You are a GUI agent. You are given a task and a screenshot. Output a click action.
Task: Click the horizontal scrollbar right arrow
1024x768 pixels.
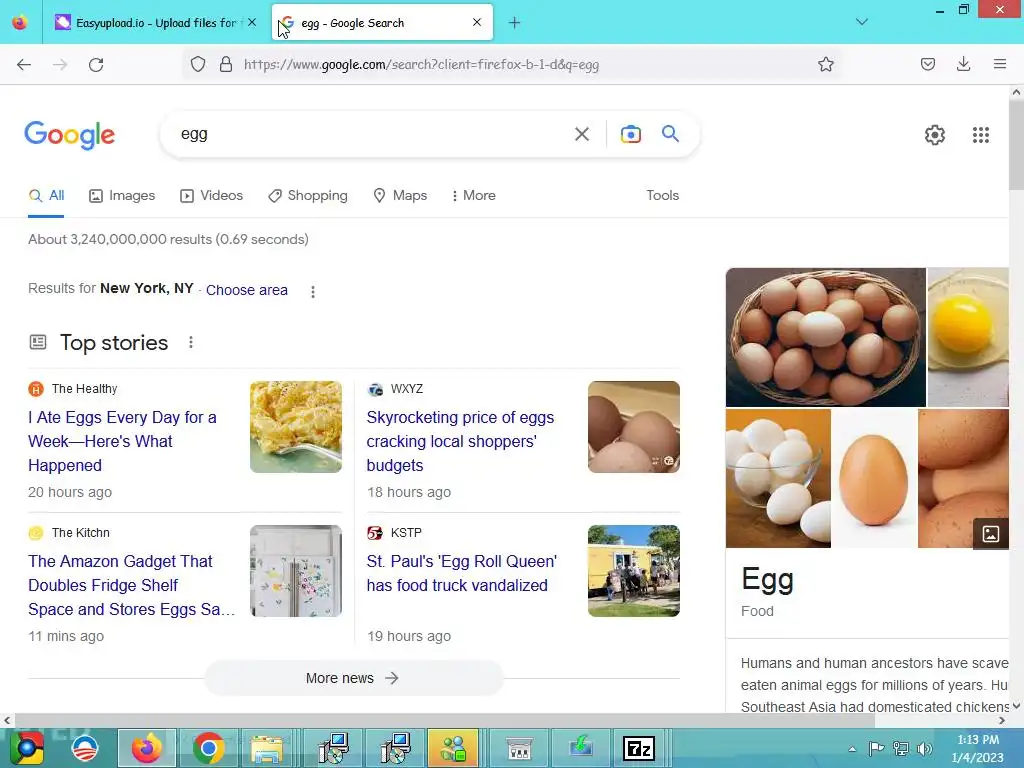(x=1002, y=720)
